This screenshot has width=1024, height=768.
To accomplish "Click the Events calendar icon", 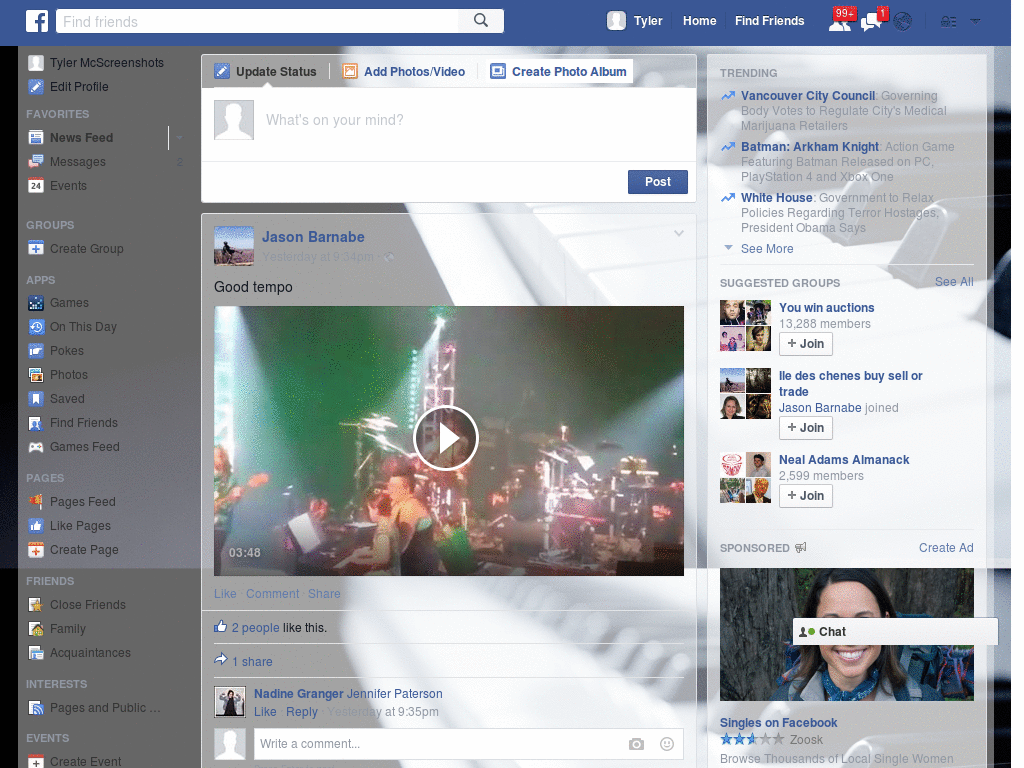I will pyautogui.click(x=36, y=185).
